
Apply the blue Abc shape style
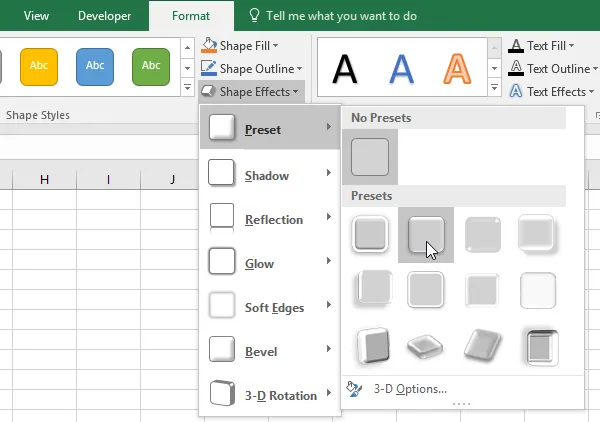coord(95,67)
